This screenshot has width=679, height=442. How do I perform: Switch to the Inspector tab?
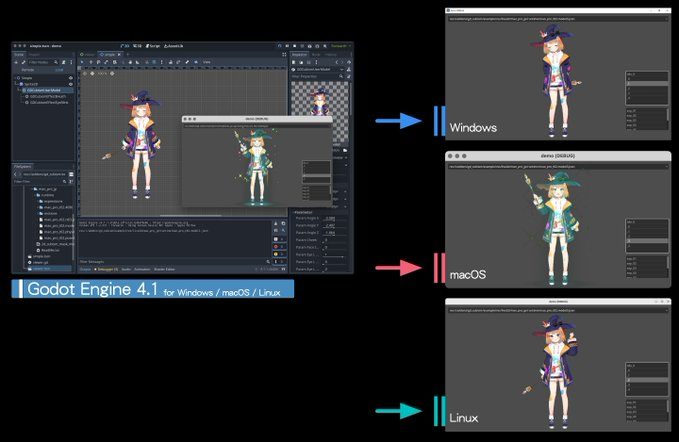coord(299,55)
